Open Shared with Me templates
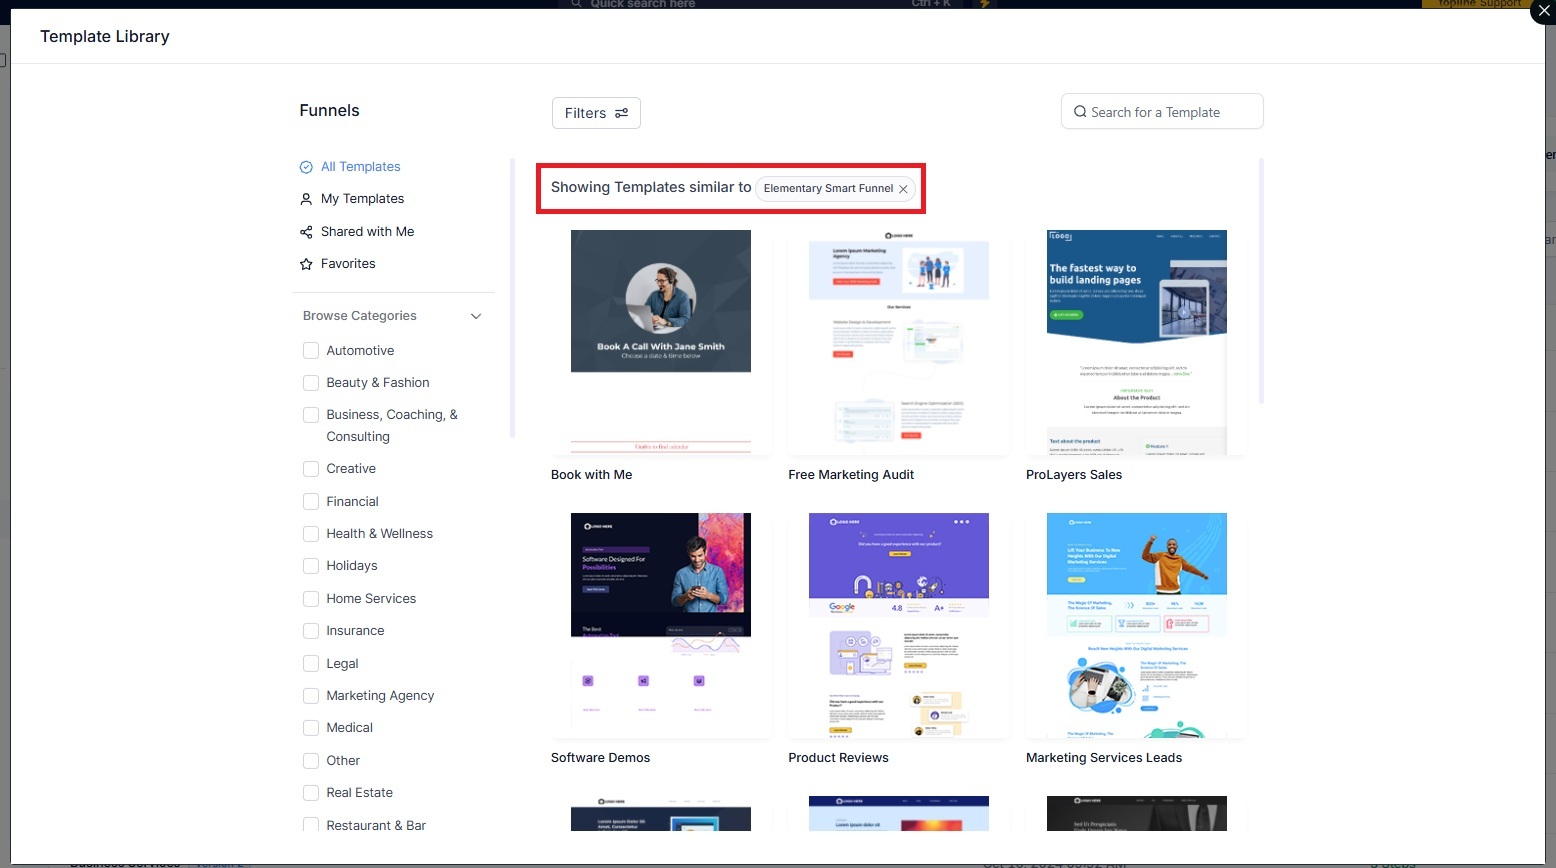Screen dimensions: 1556x868 click(367, 232)
